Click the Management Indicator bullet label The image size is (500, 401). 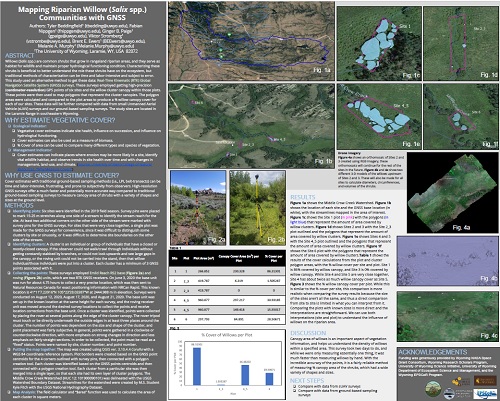32,150
